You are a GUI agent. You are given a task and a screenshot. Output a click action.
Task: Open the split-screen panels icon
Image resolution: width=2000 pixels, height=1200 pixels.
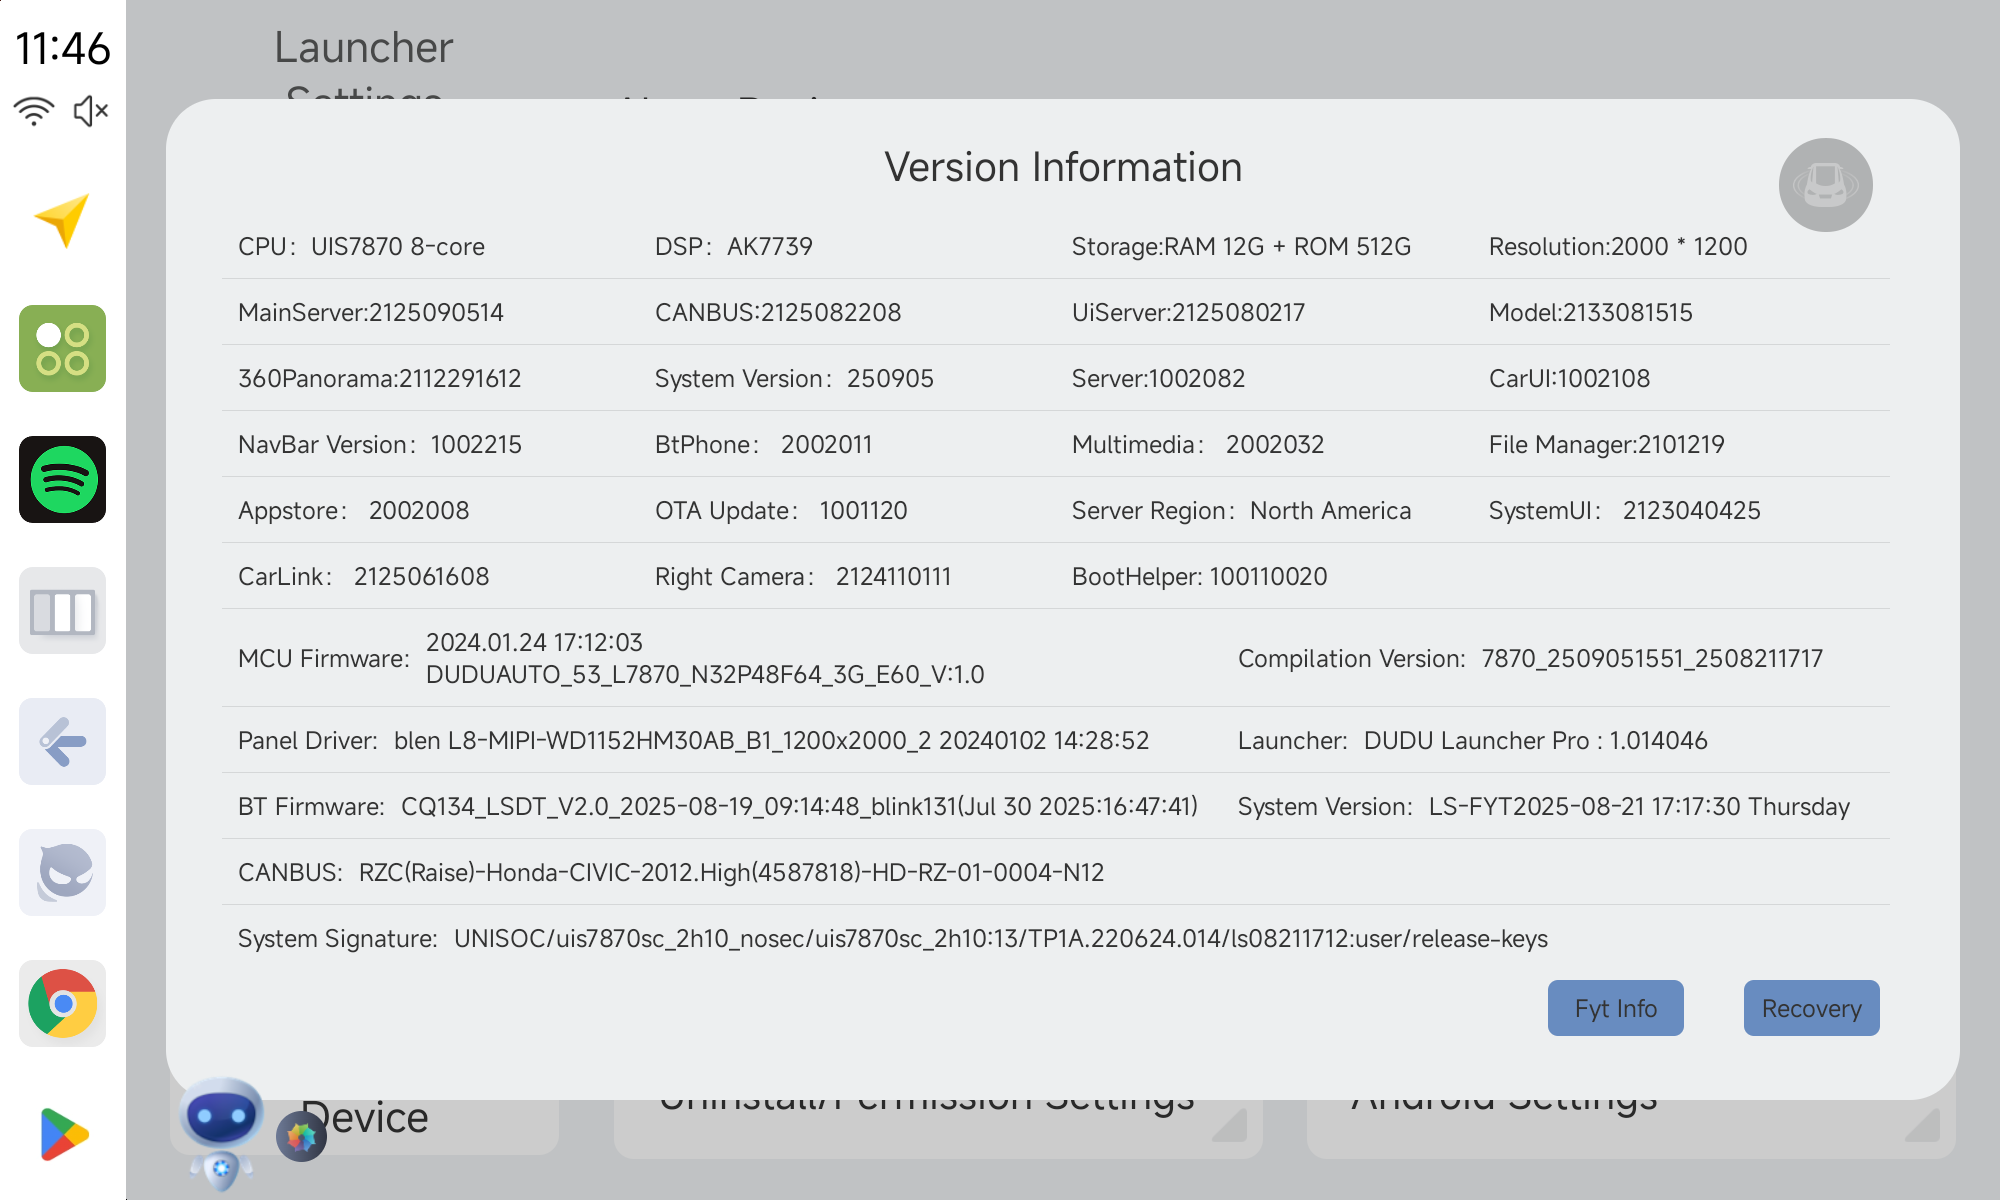point(62,611)
